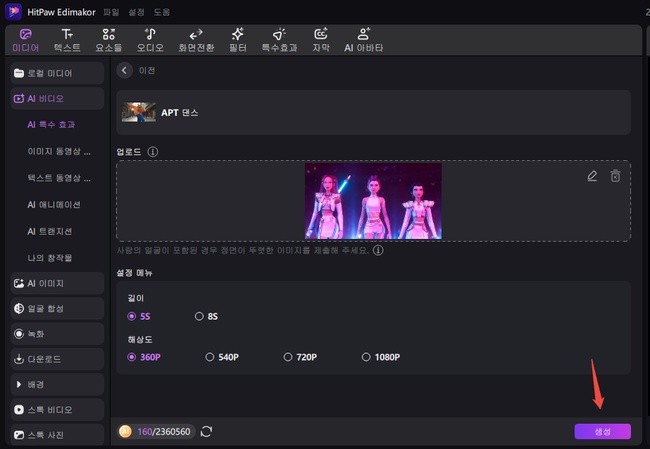Open AI 트랜지션 sub-item
Image resolution: width=650 pixels, height=449 pixels.
pyautogui.click(x=50, y=231)
